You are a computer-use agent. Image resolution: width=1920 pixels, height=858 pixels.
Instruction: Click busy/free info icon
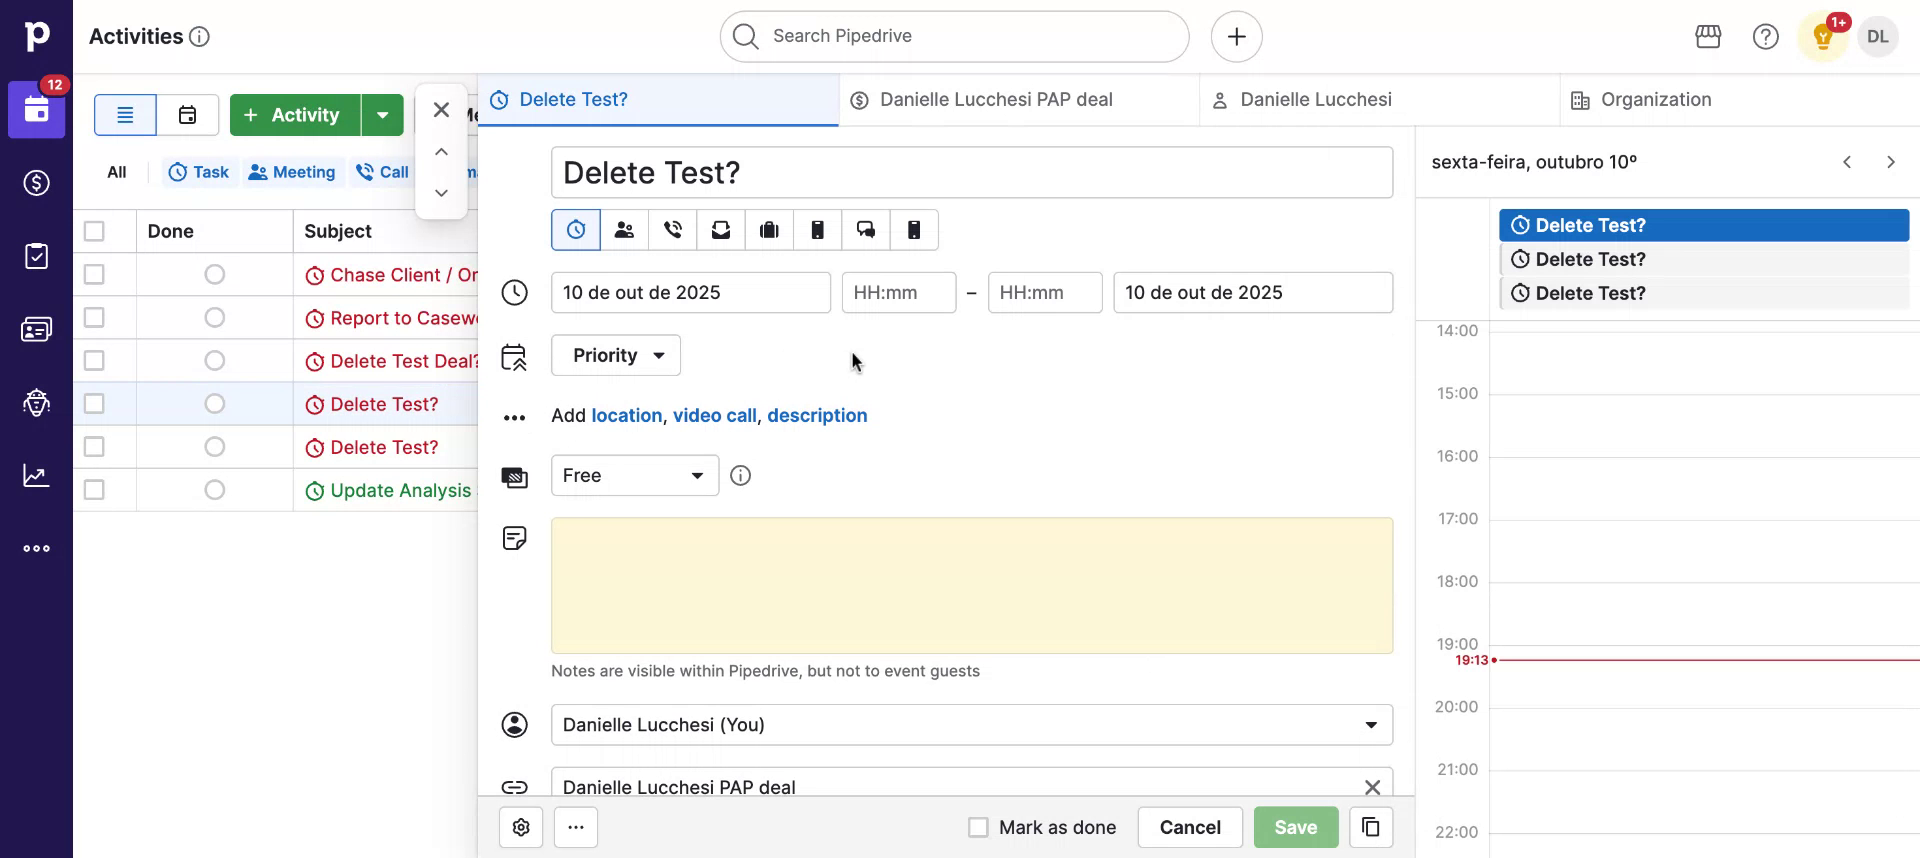click(x=740, y=476)
